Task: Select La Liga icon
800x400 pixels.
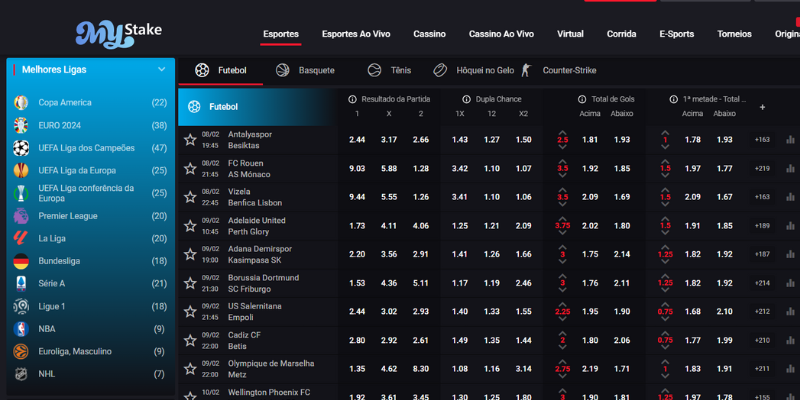Action: click(21, 238)
